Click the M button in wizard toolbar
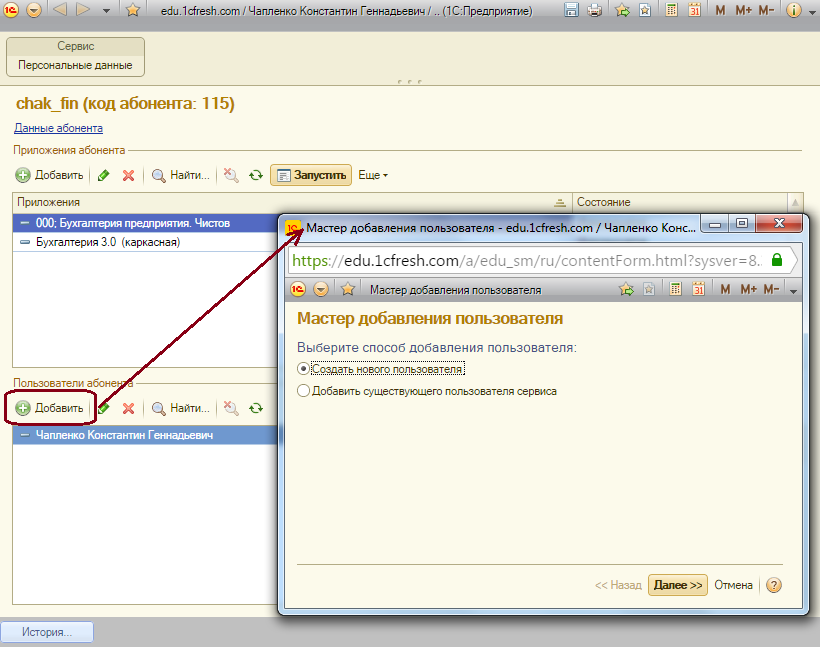The height and width of the screenshot is (647, 820). click(725, 289)
